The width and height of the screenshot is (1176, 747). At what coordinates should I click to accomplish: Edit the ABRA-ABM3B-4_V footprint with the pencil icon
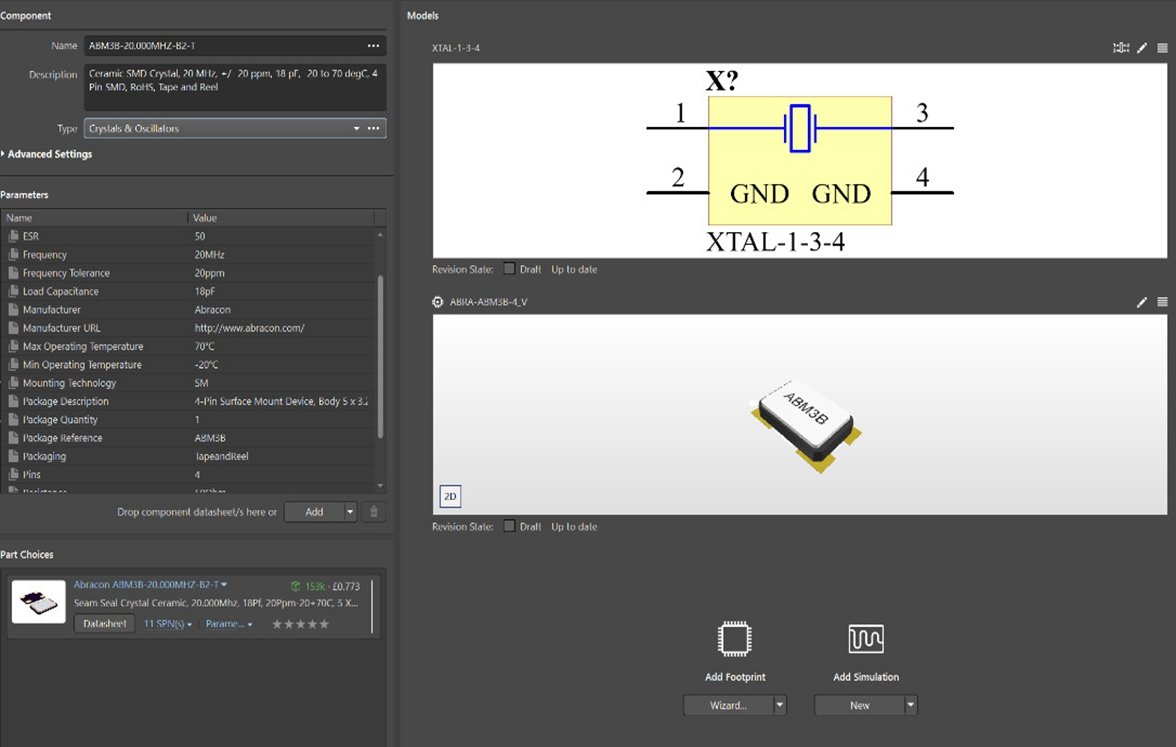[1142, 302]
